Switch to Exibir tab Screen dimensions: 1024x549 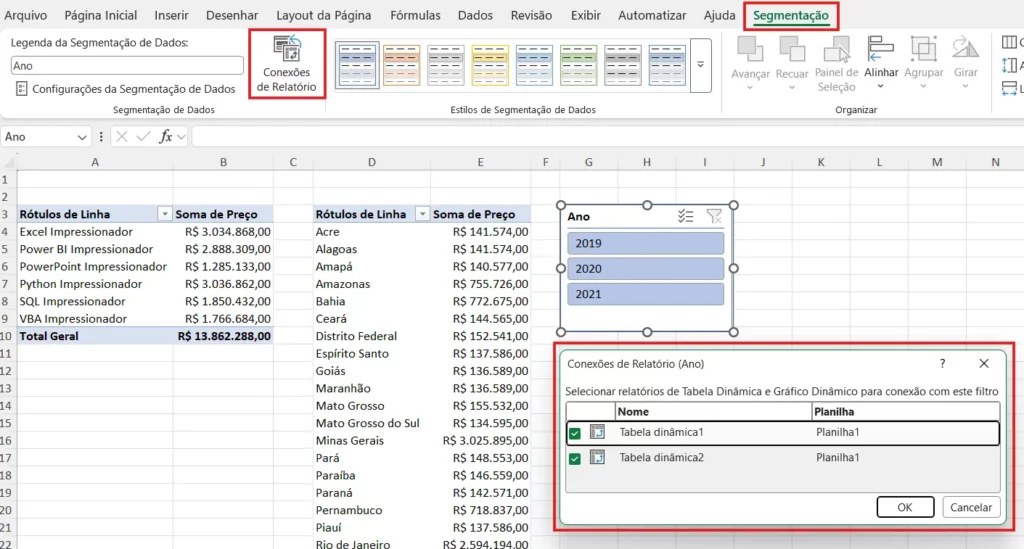pyautogui.click(x=586, y=15)
